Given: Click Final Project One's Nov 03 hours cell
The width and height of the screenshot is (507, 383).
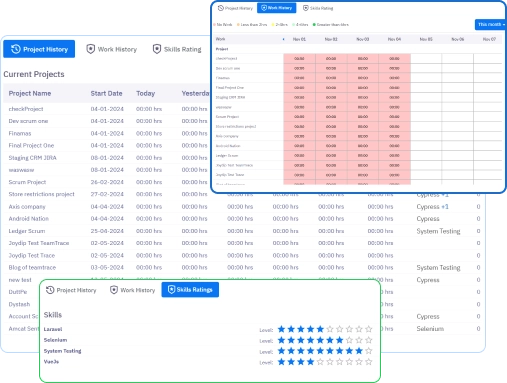Looking at the screenshot, I should point(363,88).
